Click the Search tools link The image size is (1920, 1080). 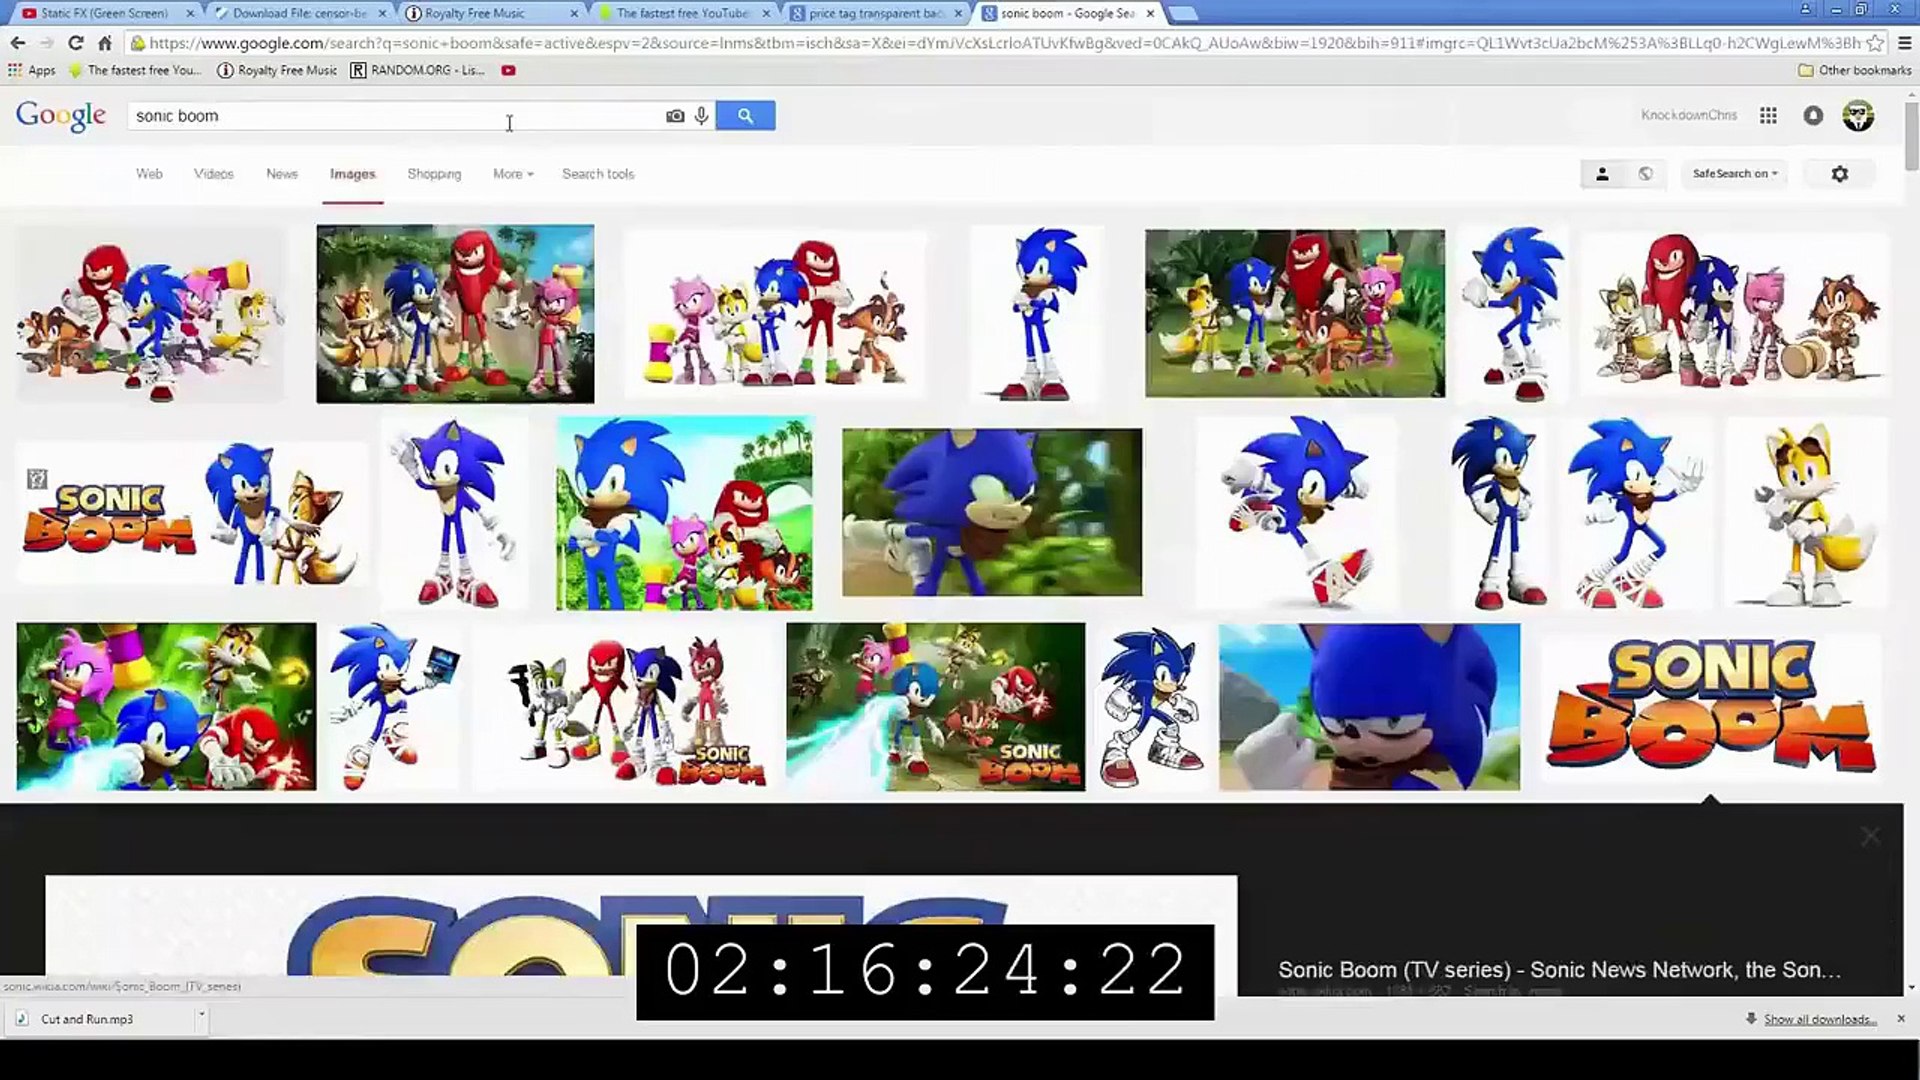(598, 174)
